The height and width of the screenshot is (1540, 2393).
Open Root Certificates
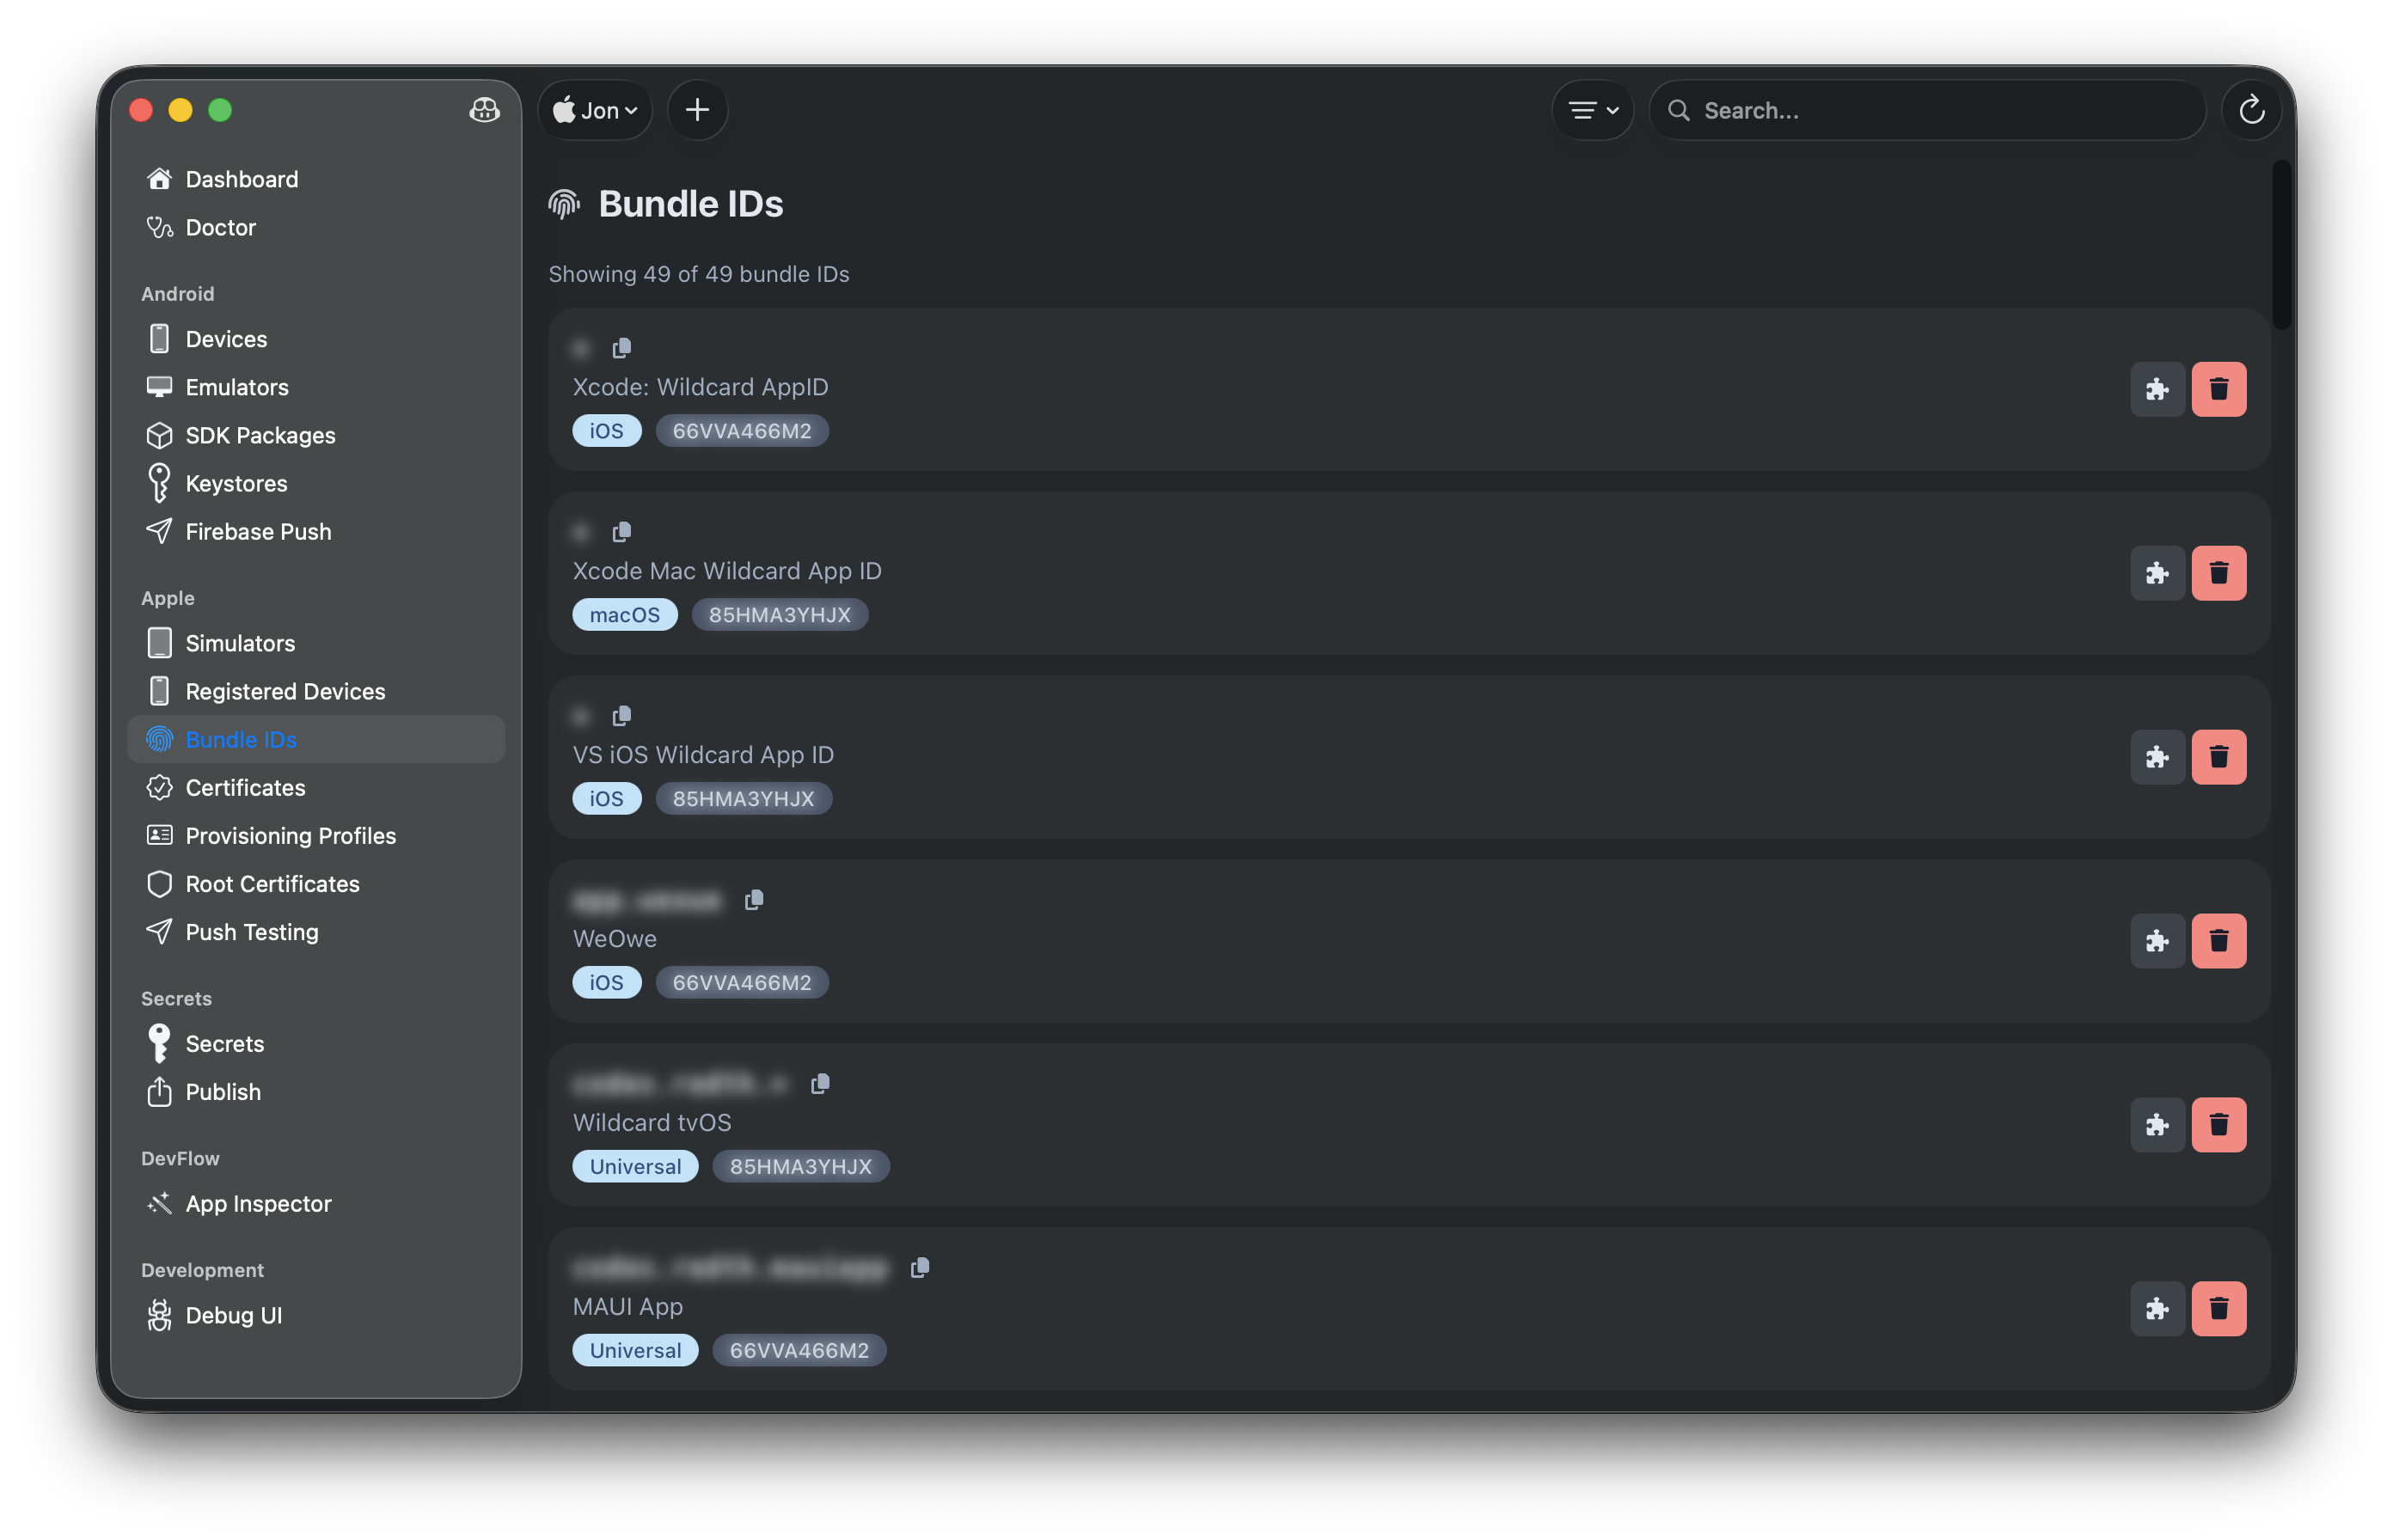[272, 883]
